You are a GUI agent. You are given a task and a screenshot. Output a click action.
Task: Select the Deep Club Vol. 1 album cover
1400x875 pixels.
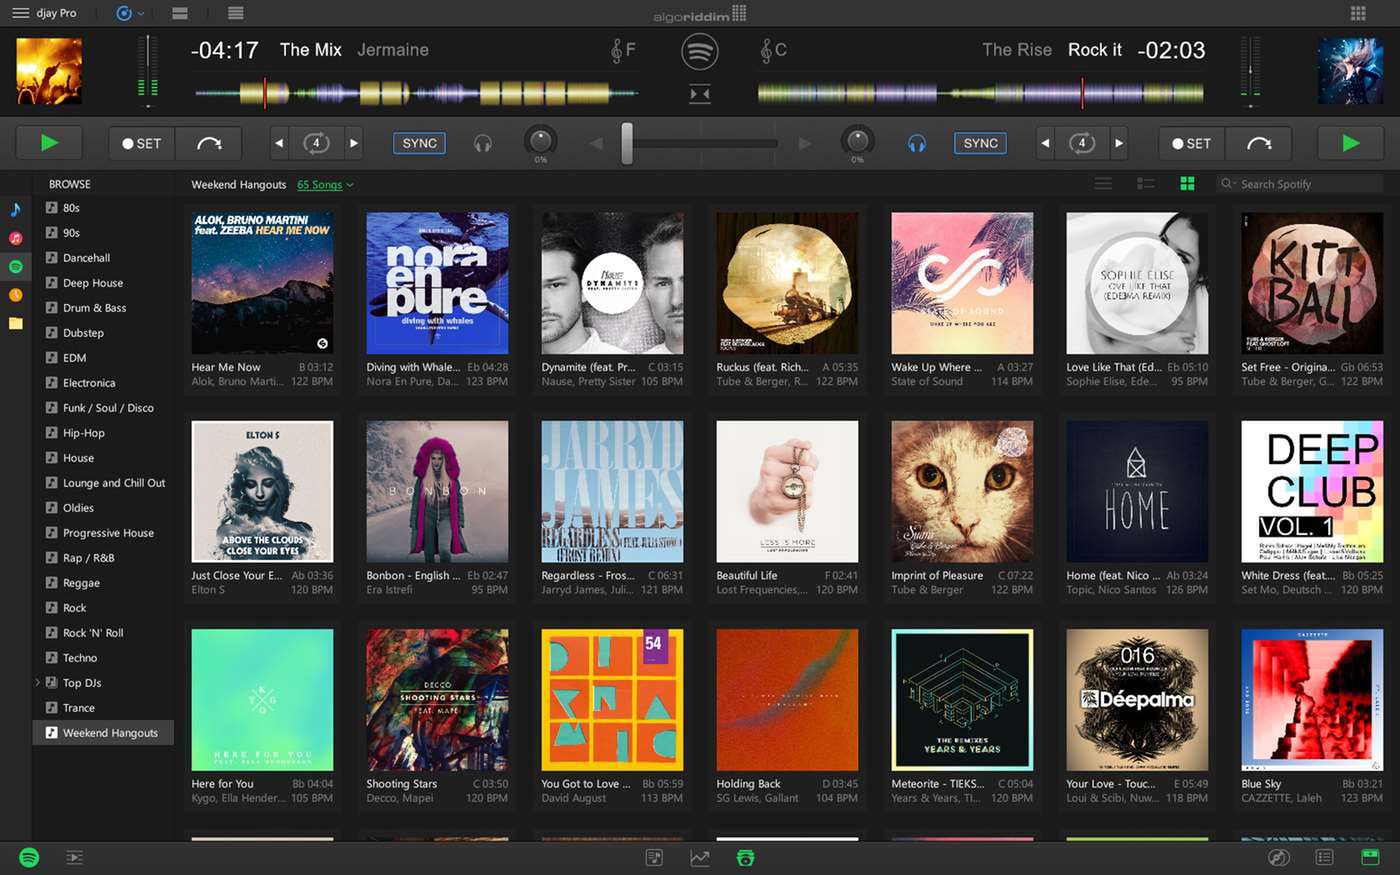[x=1312, y=491]
